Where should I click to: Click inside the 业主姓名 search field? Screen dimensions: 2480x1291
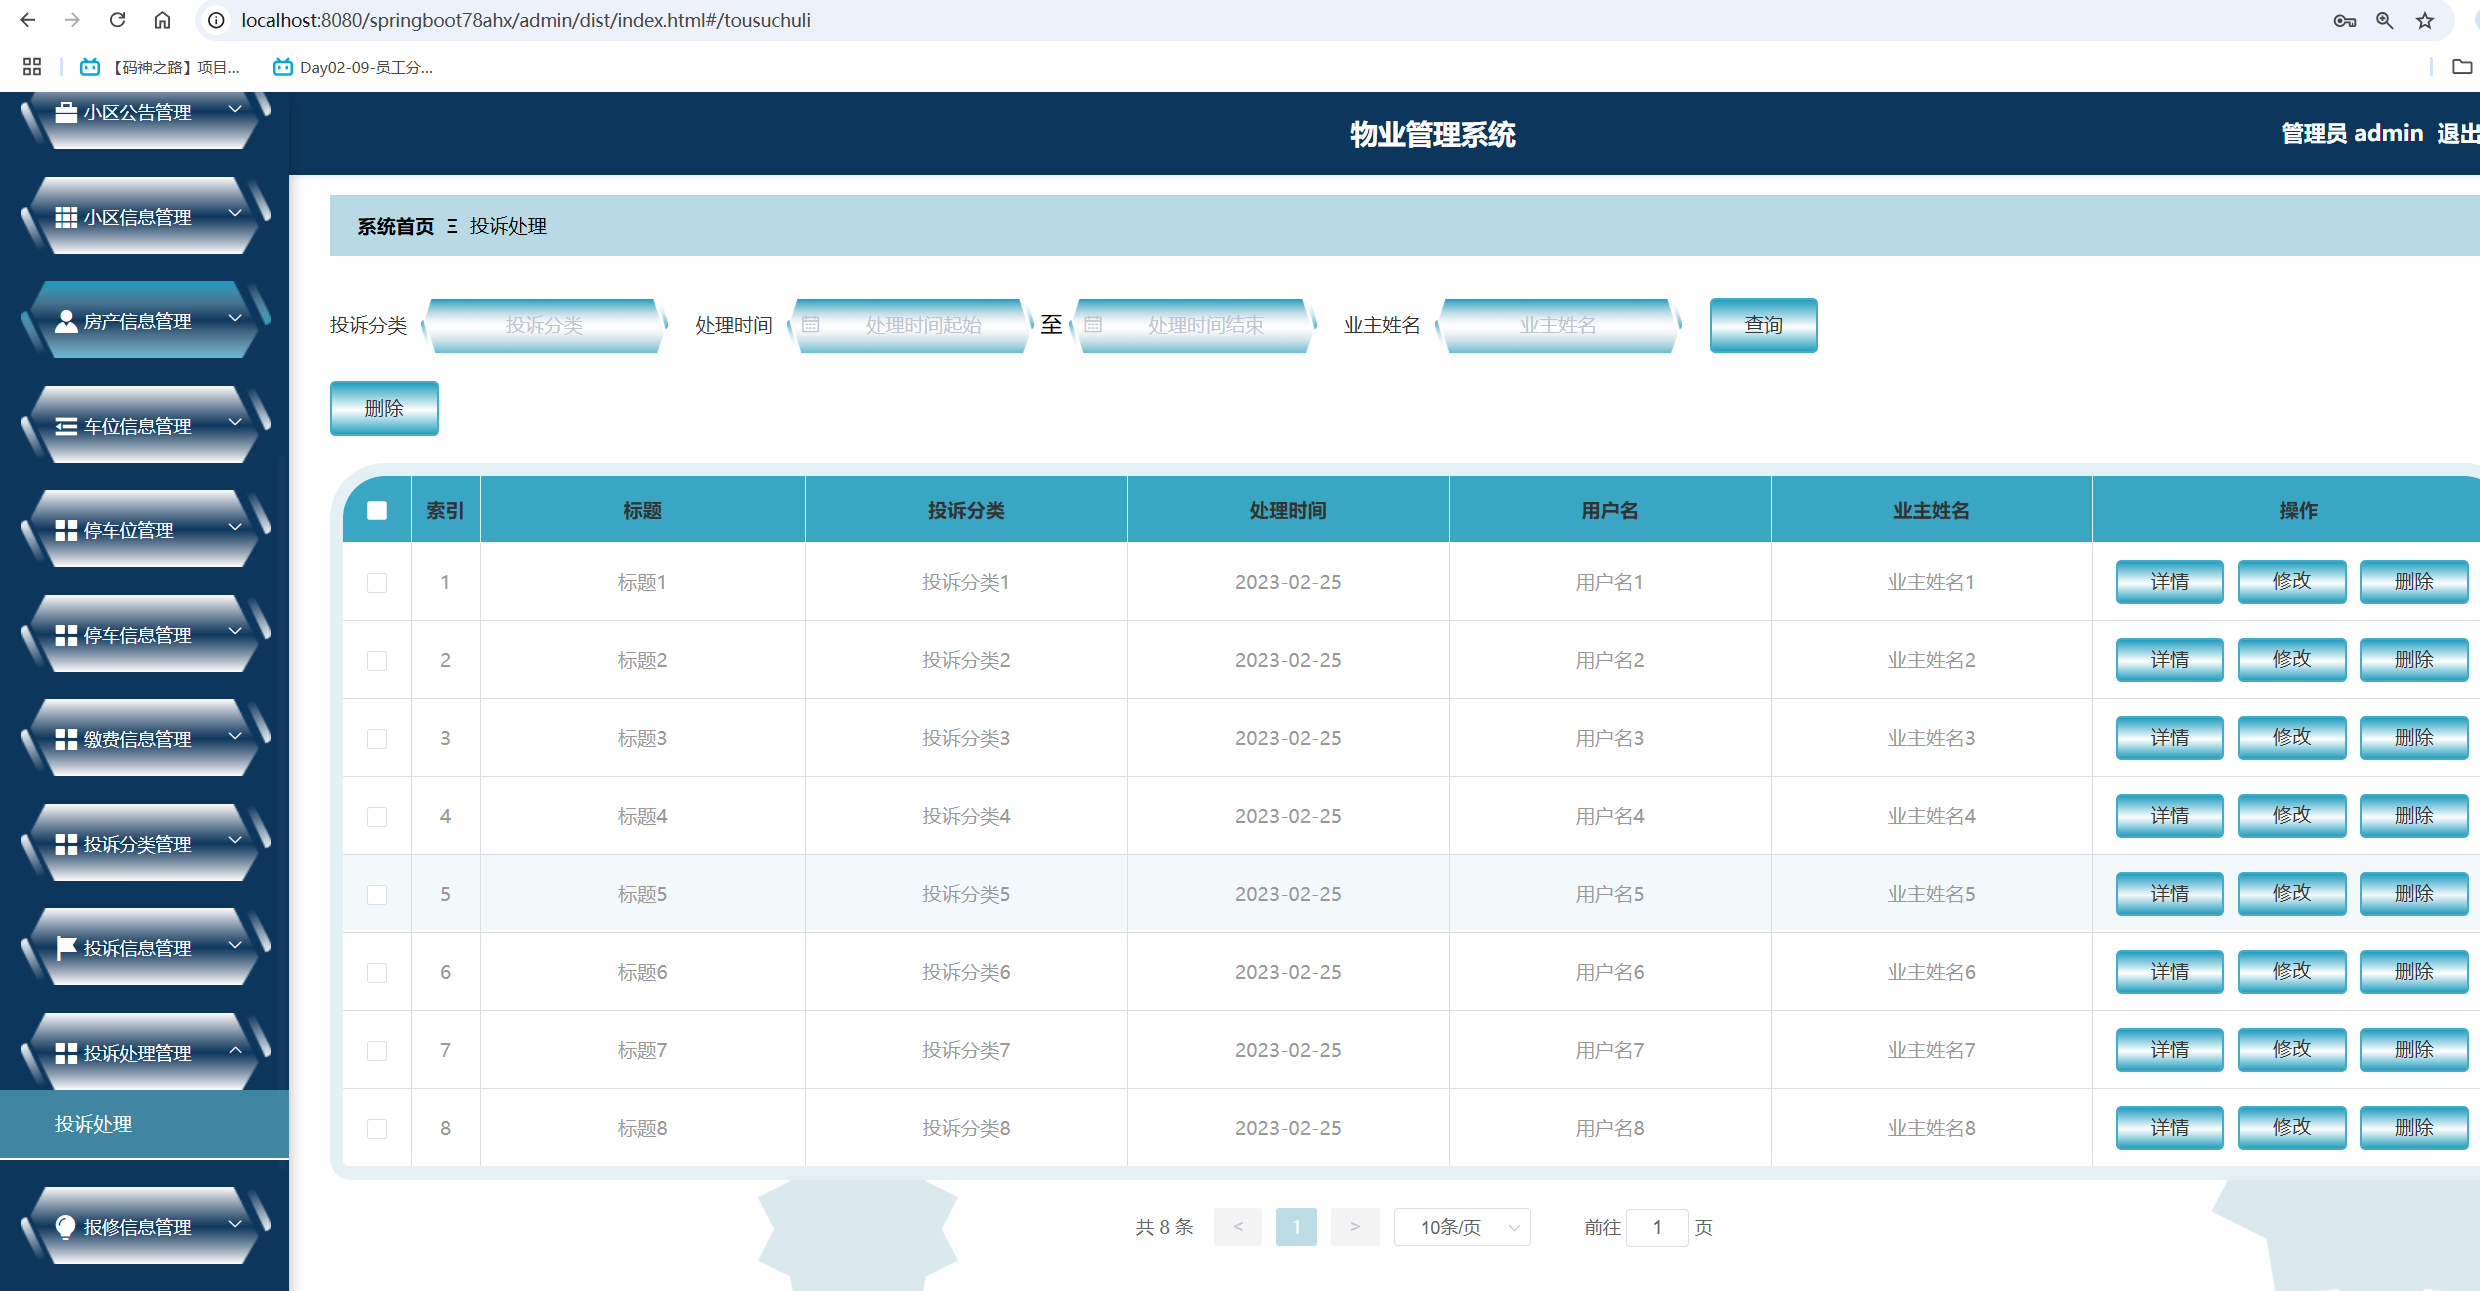(1558, 325)
